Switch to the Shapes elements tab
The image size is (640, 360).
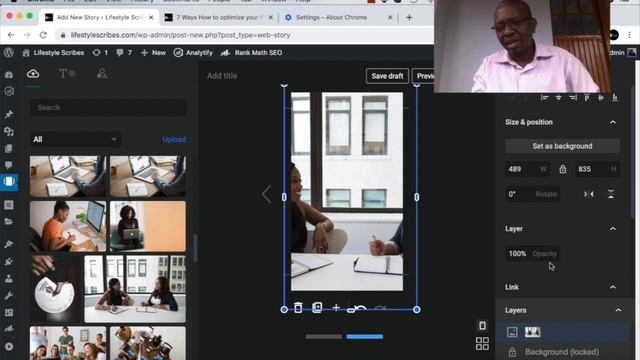pyautogui.click(x=102, y=74)
